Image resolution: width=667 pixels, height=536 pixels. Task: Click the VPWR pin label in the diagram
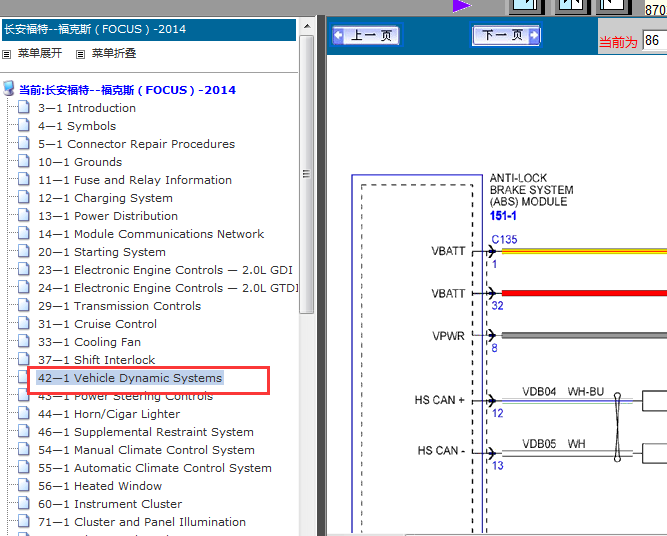[448, 336]
